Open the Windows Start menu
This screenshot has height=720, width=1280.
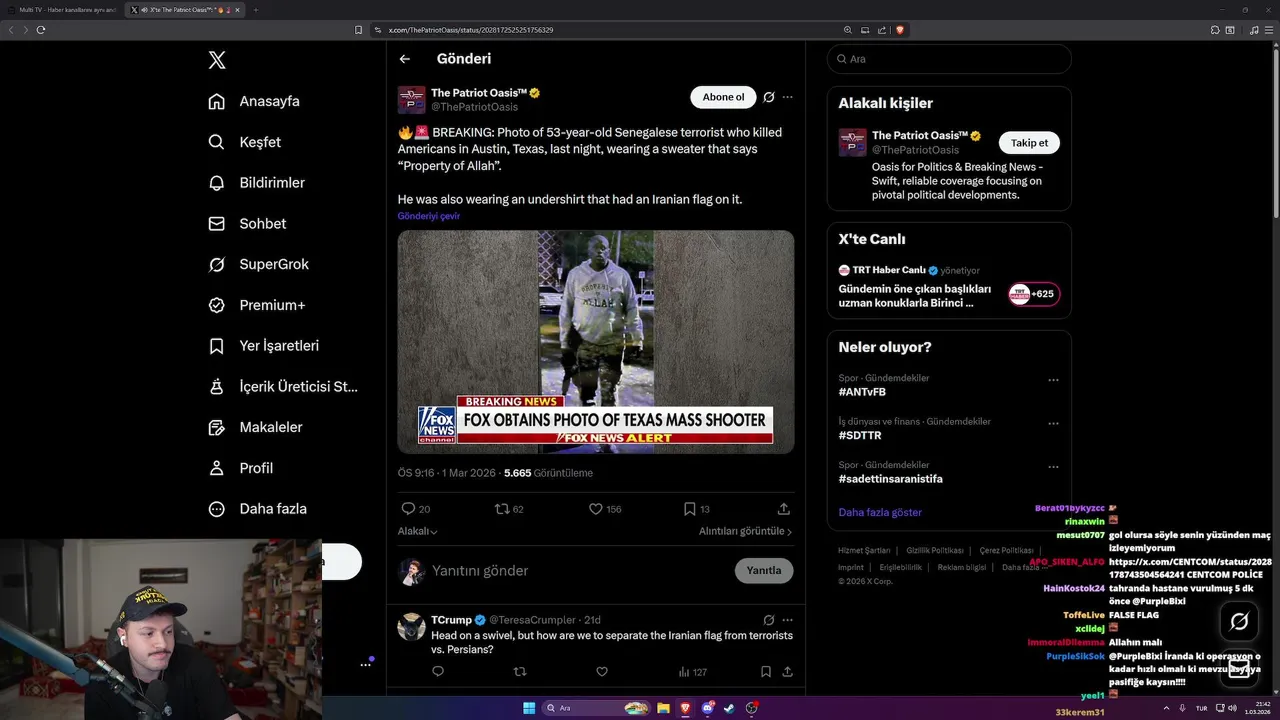(529, 708)
